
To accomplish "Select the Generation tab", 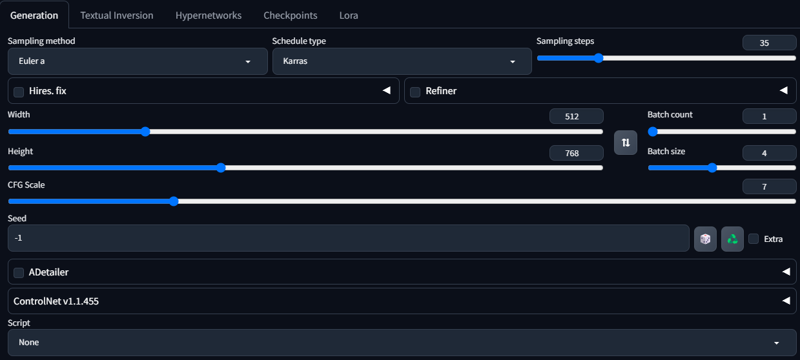I will coord(34,15).
